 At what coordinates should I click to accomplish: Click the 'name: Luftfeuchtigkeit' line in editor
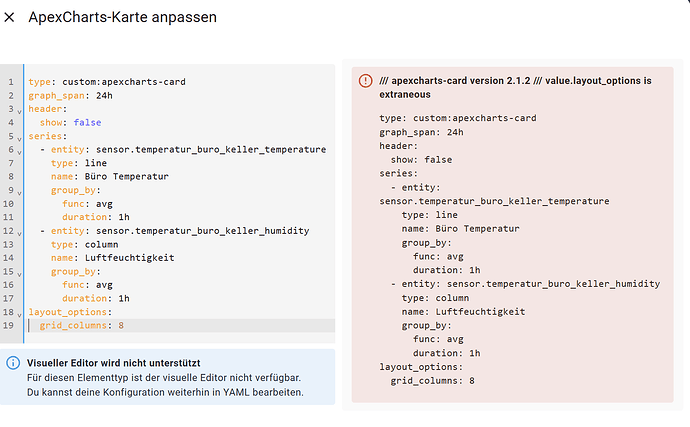[112, 258]
